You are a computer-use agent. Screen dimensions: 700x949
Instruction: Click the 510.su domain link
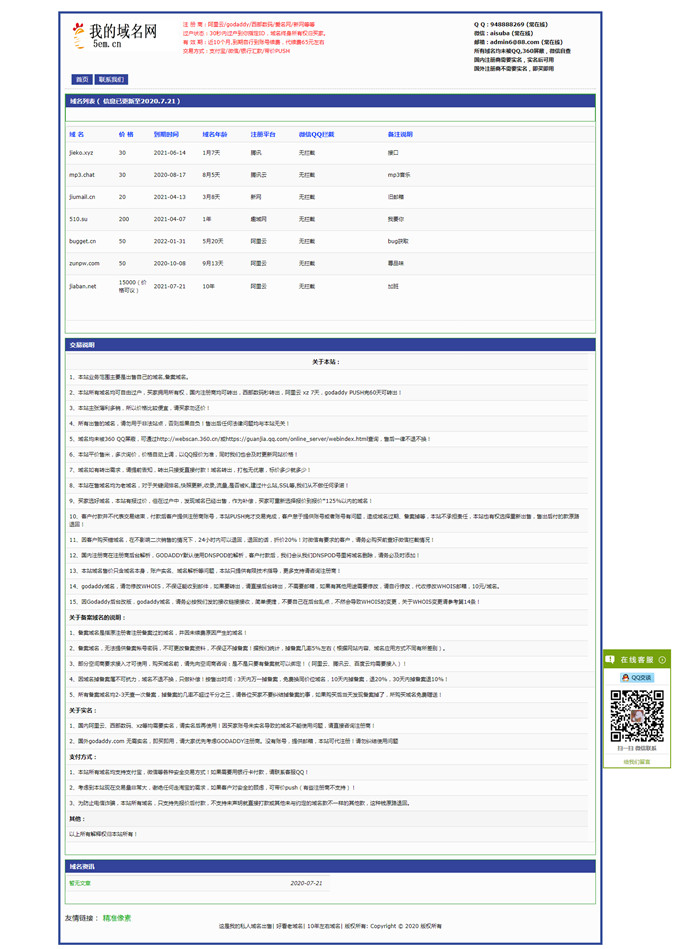[78, 219]
